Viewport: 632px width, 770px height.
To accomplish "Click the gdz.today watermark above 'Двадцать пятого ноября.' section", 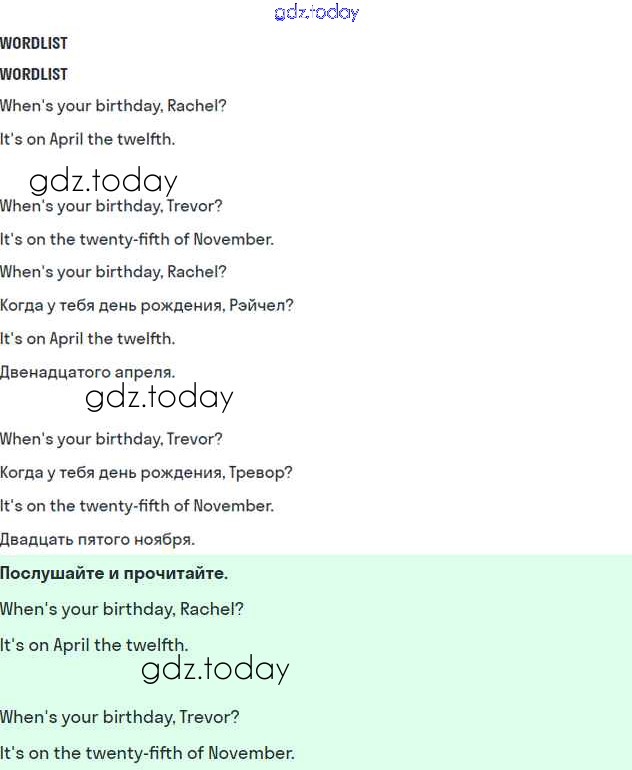I will [x=159, y=397].
